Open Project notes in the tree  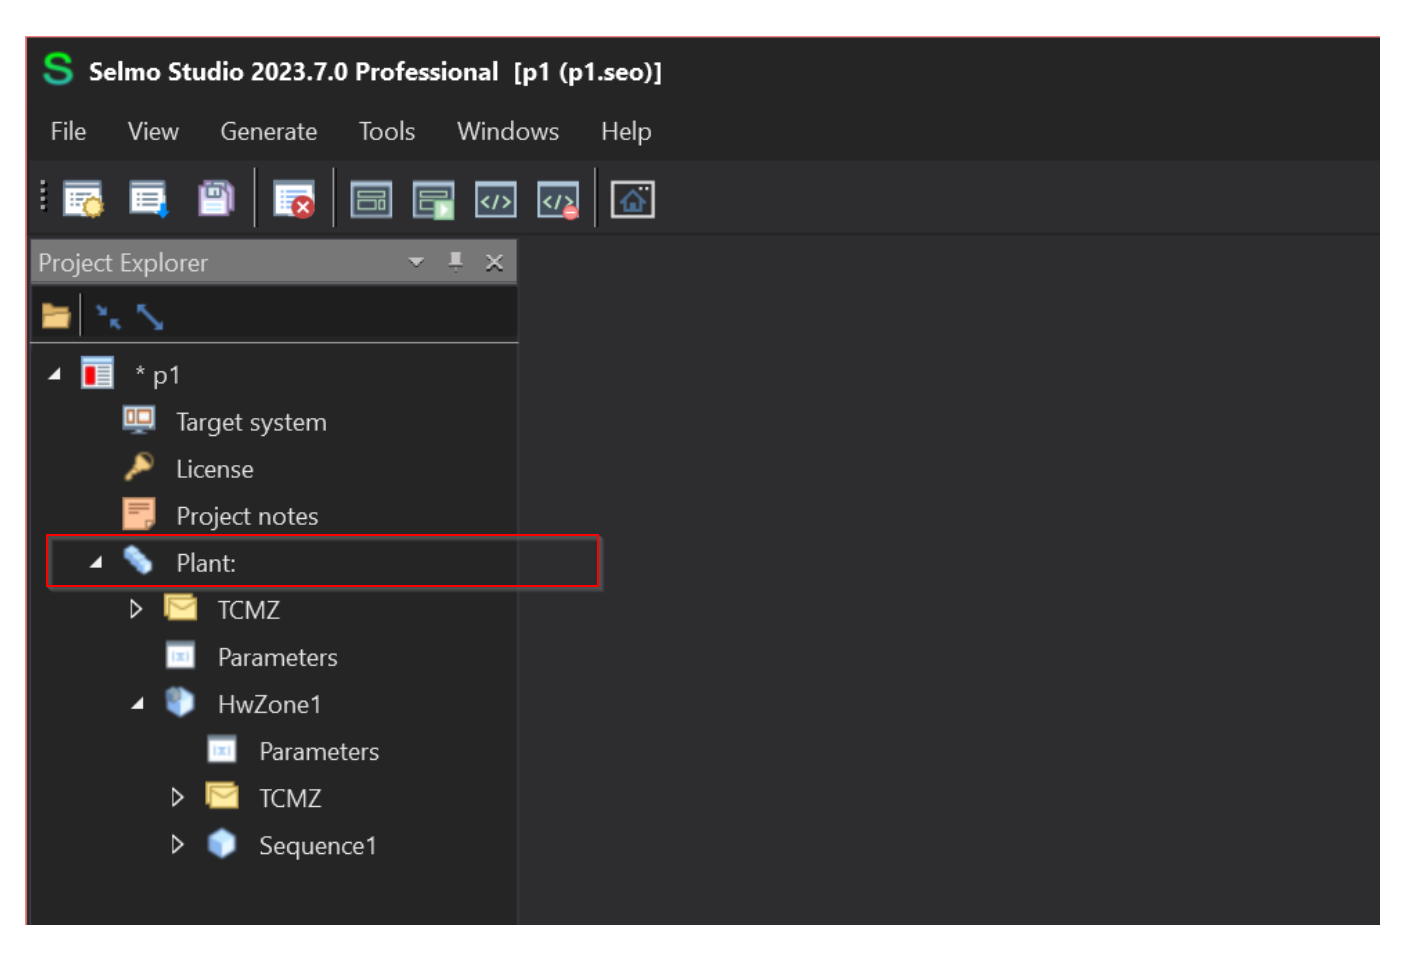tap(247, 516)
